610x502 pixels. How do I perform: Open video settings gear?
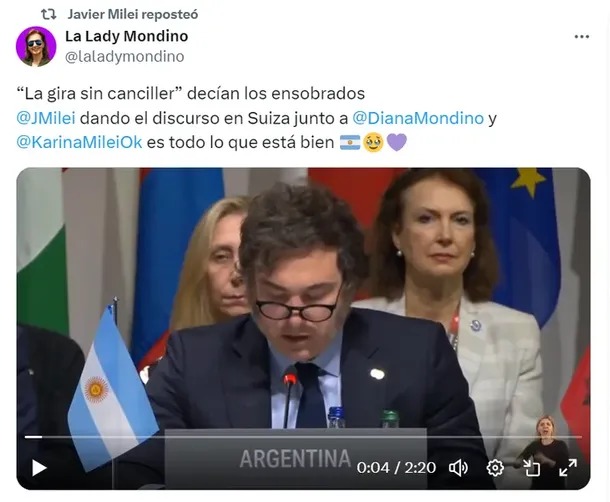coord(495,467)
